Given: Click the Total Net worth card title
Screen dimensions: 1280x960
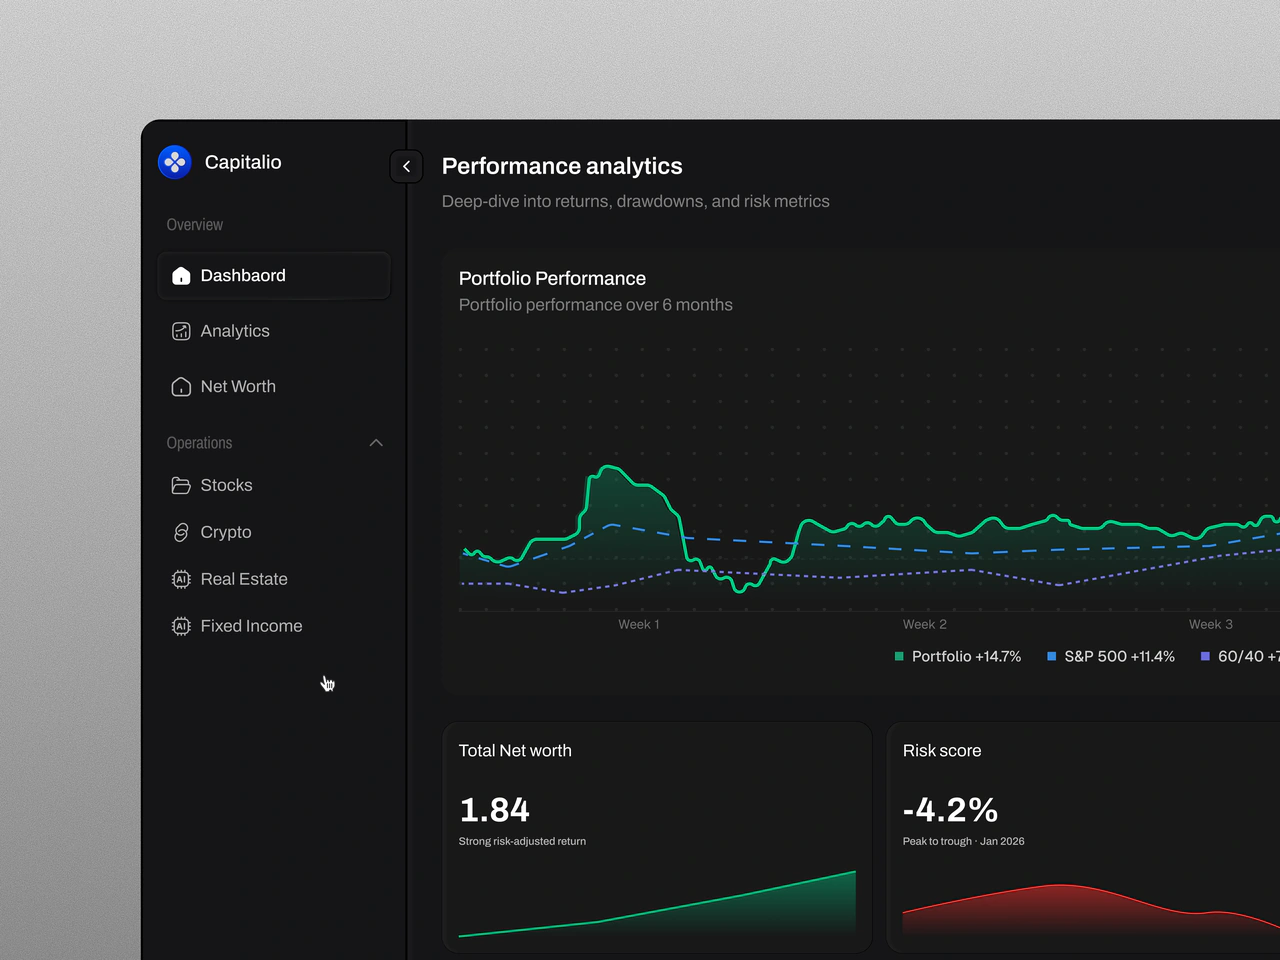Looking at the screenshot, I should pos(515,751).
